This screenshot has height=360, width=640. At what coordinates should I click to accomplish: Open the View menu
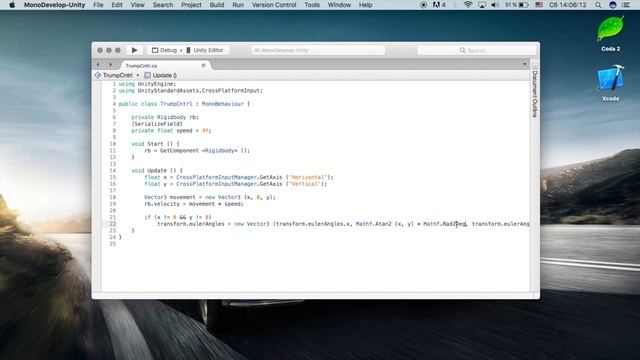click(138, 5)
